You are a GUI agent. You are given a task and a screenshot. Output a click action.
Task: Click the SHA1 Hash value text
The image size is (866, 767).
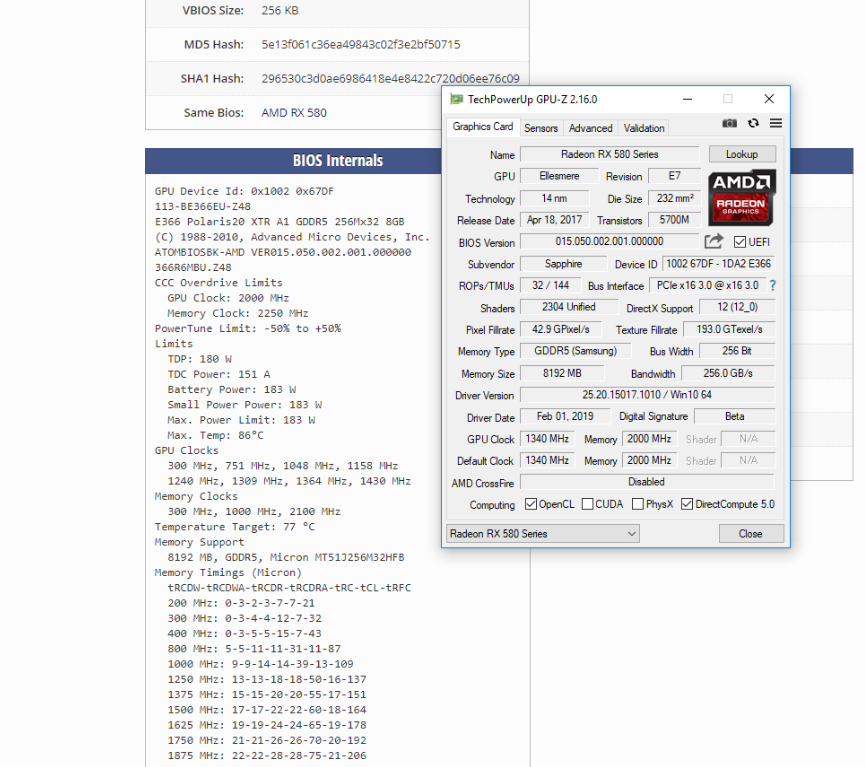[x=390, y=78]
